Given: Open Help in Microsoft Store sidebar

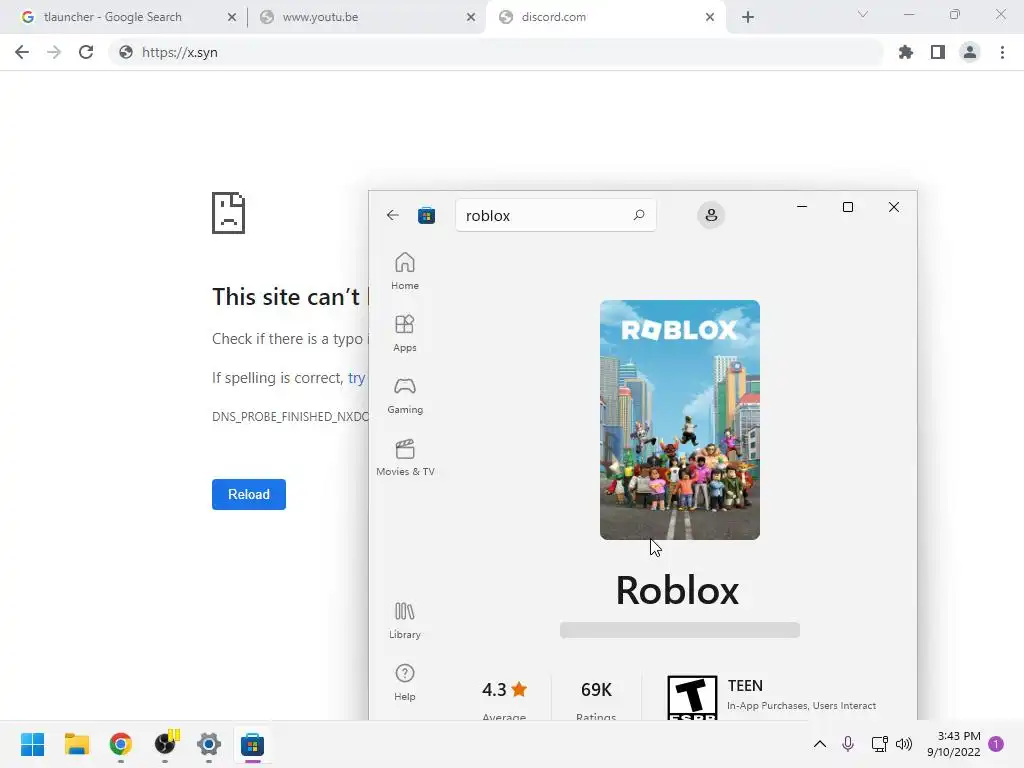Looking at the screenshot, I should tap(405, 682).
